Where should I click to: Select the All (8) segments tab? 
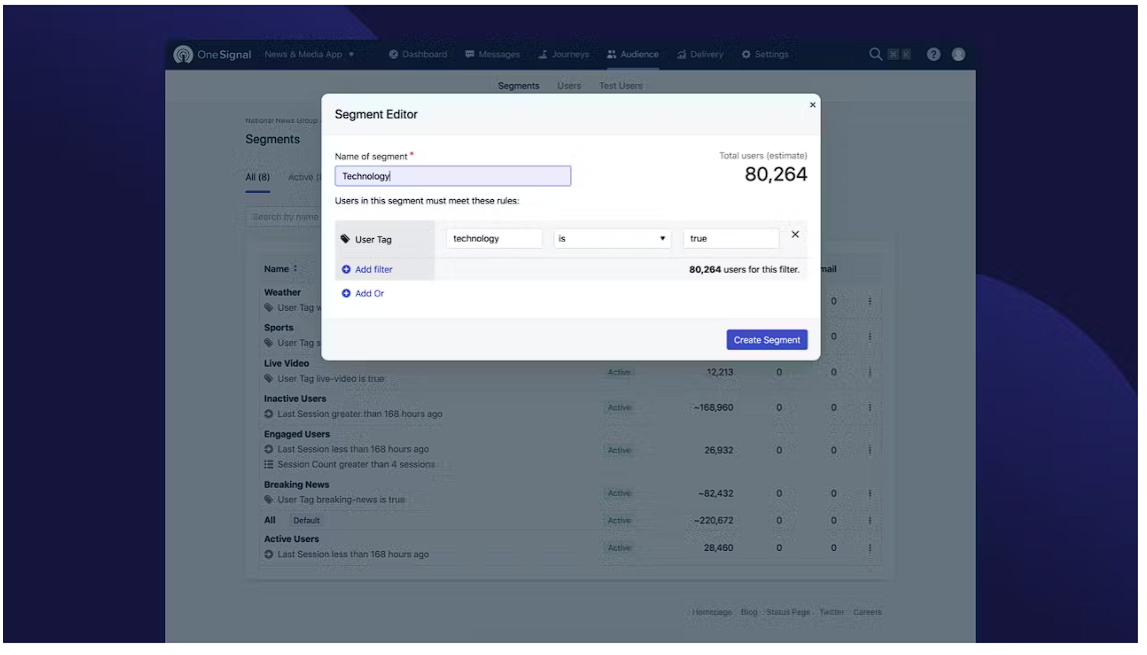(x=258, y=178)
